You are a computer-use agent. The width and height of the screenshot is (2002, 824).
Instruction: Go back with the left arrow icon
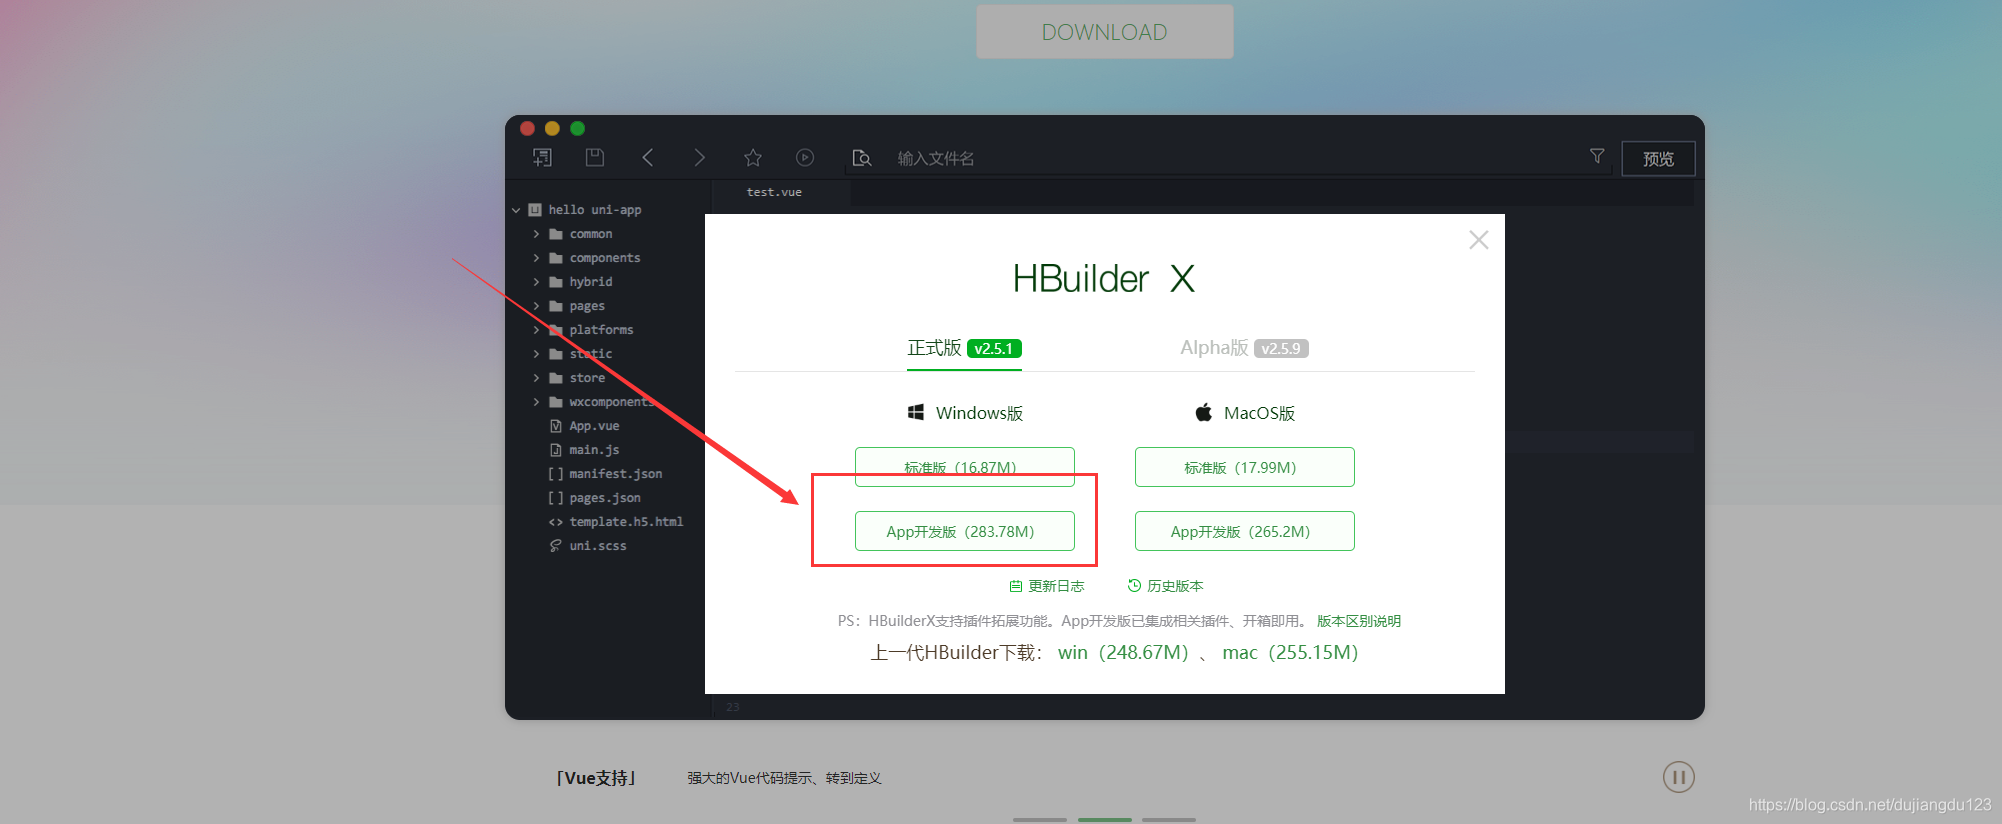(648, 157)
